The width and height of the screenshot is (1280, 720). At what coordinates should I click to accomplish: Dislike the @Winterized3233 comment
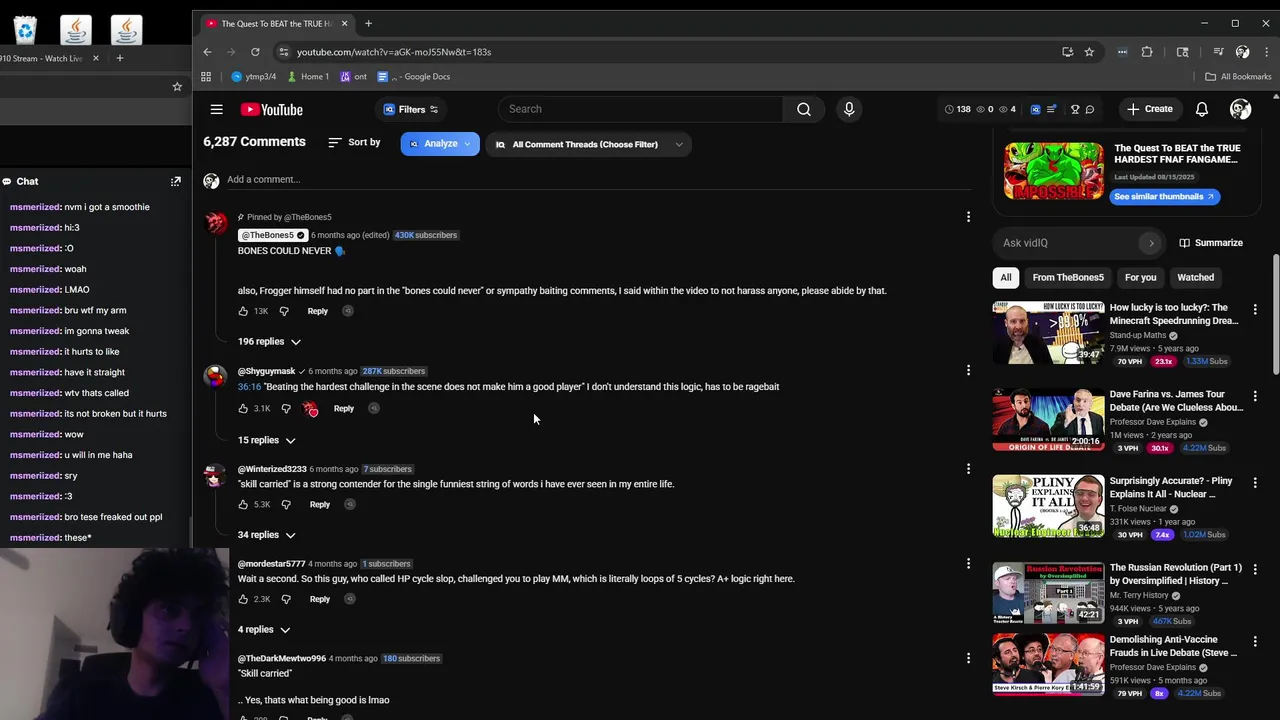(286, 504)
